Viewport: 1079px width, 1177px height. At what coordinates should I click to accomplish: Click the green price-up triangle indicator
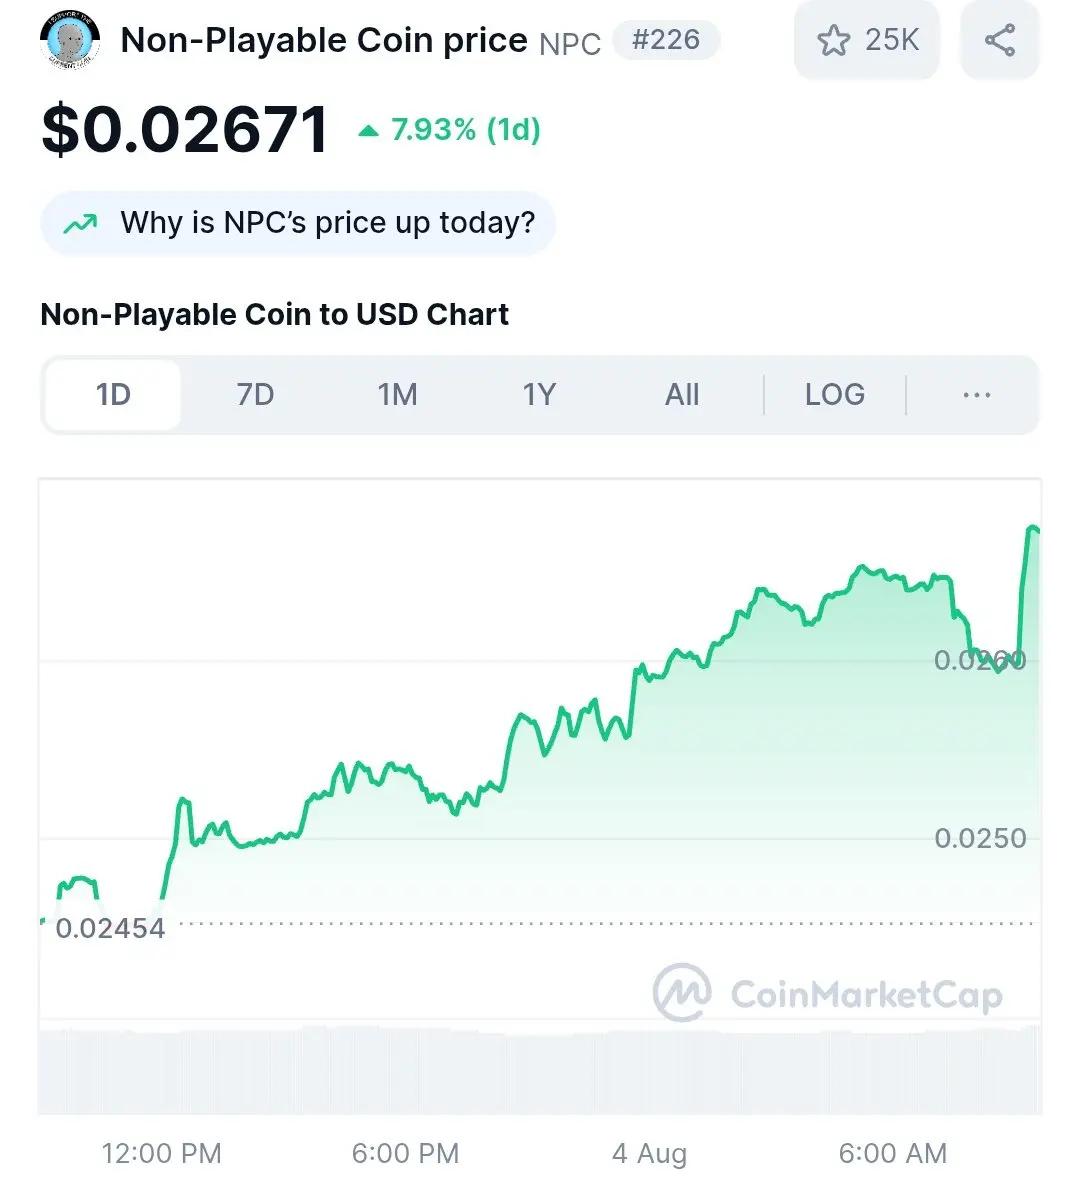pyautogui.click(x=369, y=131)
